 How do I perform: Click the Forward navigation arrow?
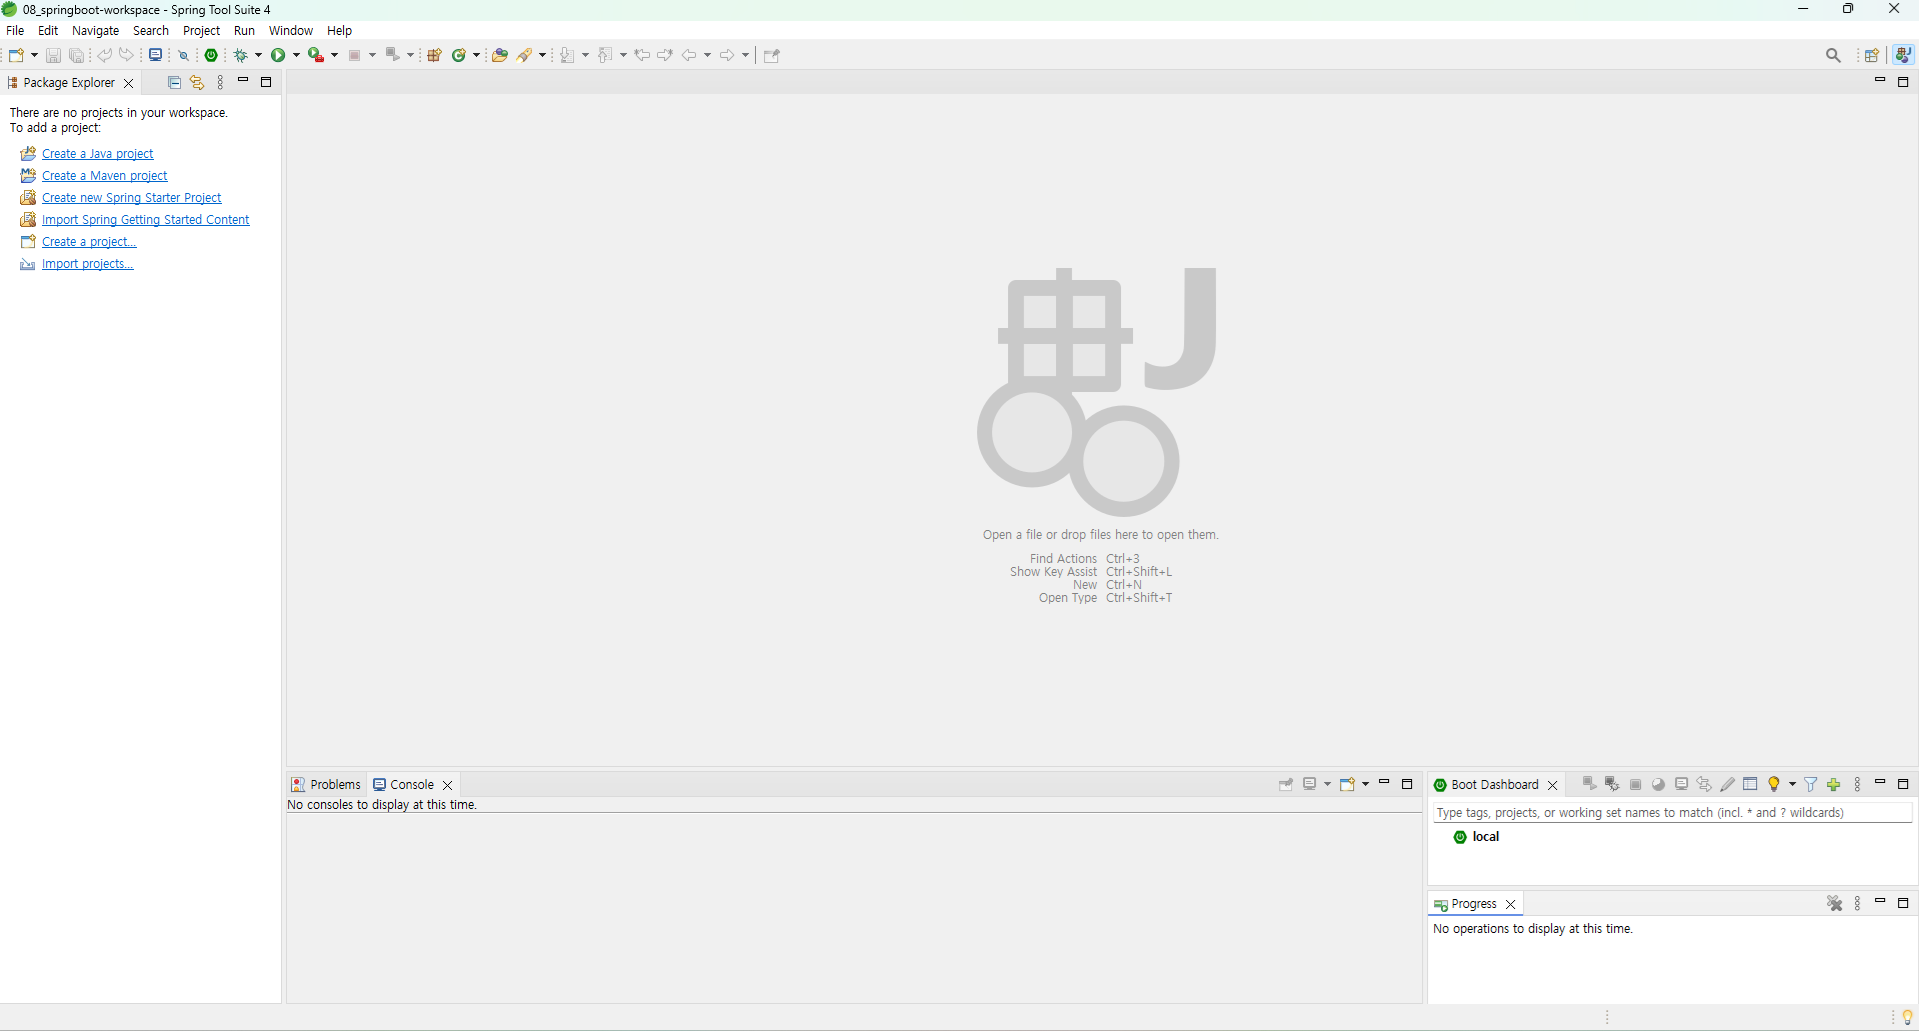click(727, 55)
